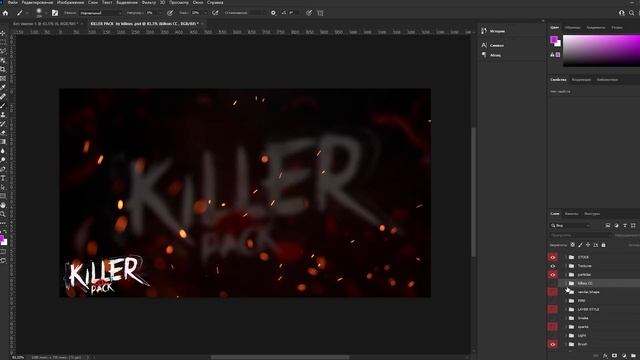Filter layers by pixel layer icon
Viewport: 640px width, 360px height.
click(x=608, y=226)
